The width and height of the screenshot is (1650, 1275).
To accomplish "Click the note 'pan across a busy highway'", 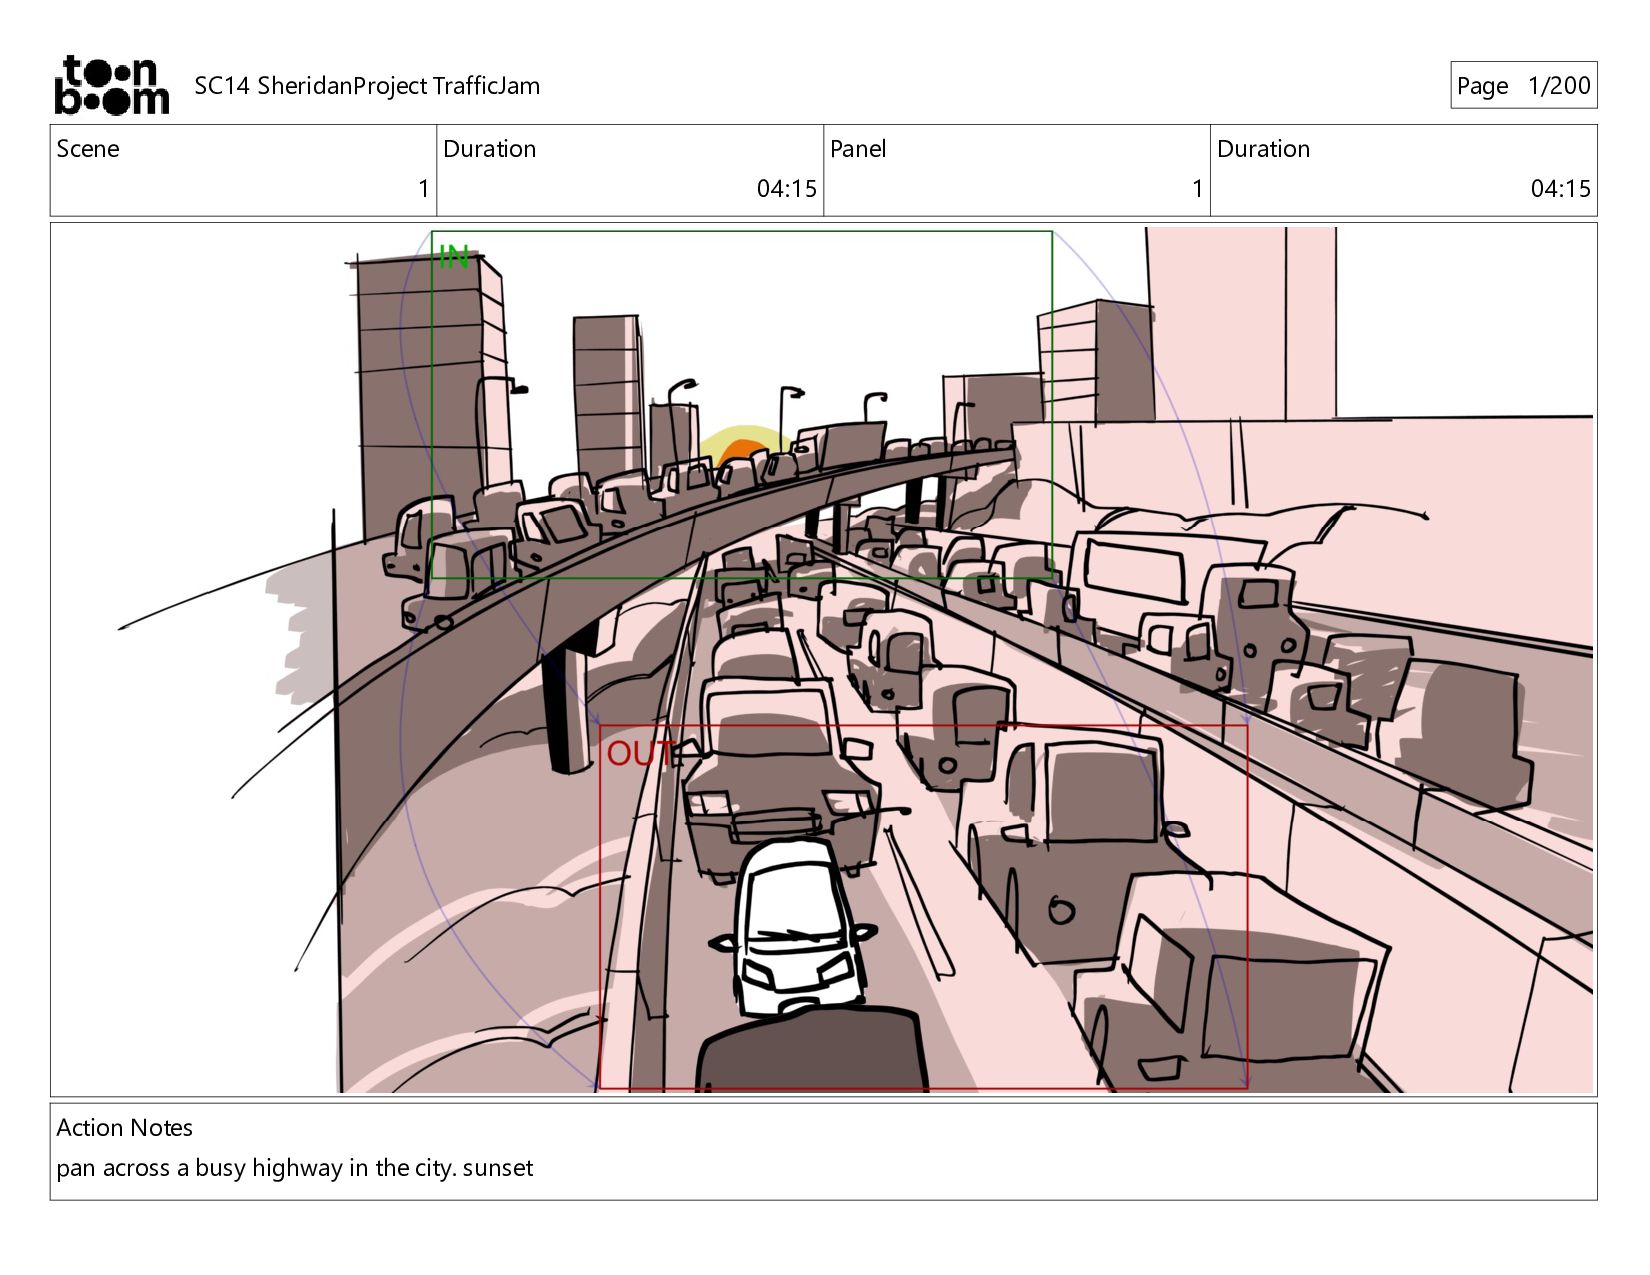I will click(199, 1168).
